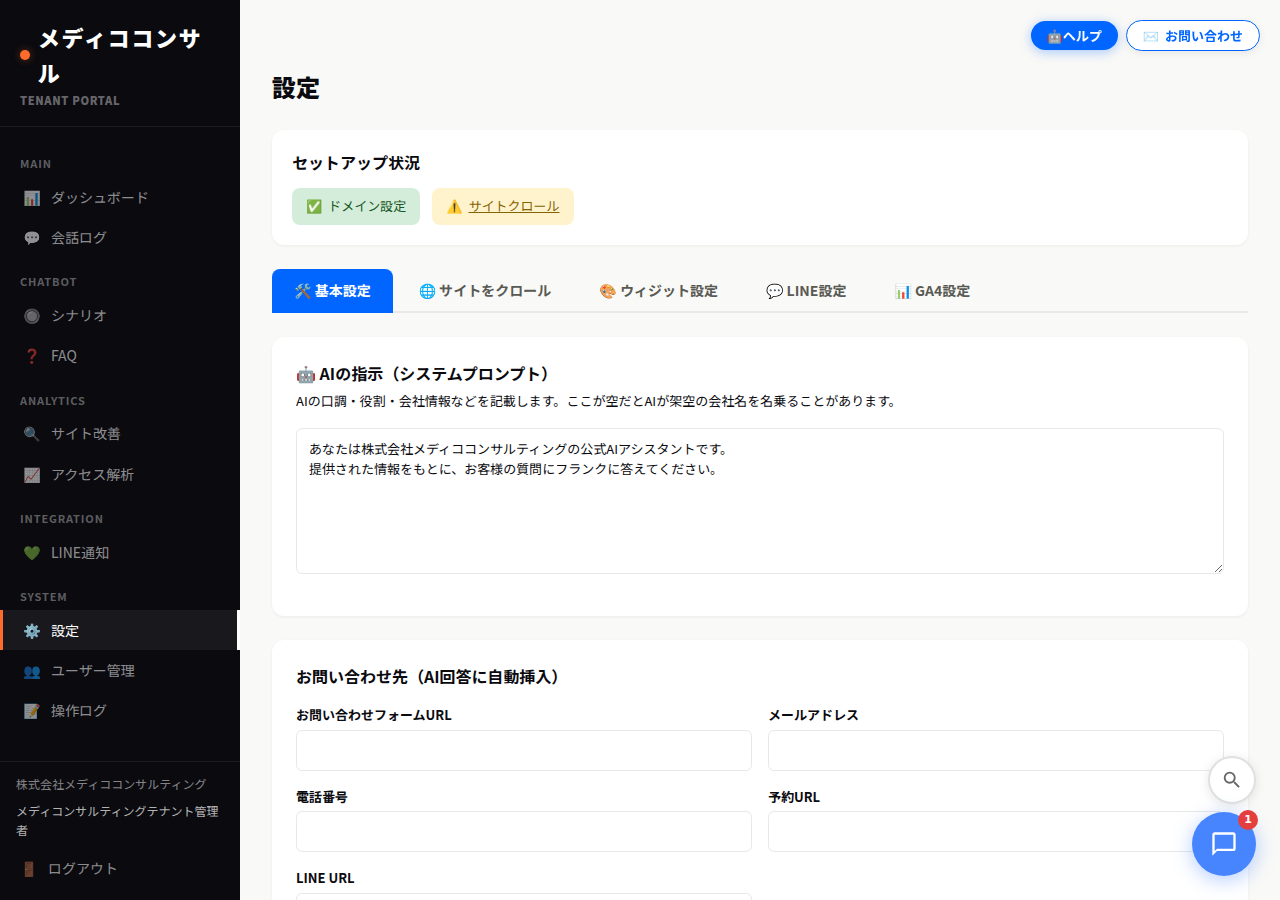Screen dimensions: 1280x900
Task: Click the ヘルプ button
Action: (x=1074, y=35)
